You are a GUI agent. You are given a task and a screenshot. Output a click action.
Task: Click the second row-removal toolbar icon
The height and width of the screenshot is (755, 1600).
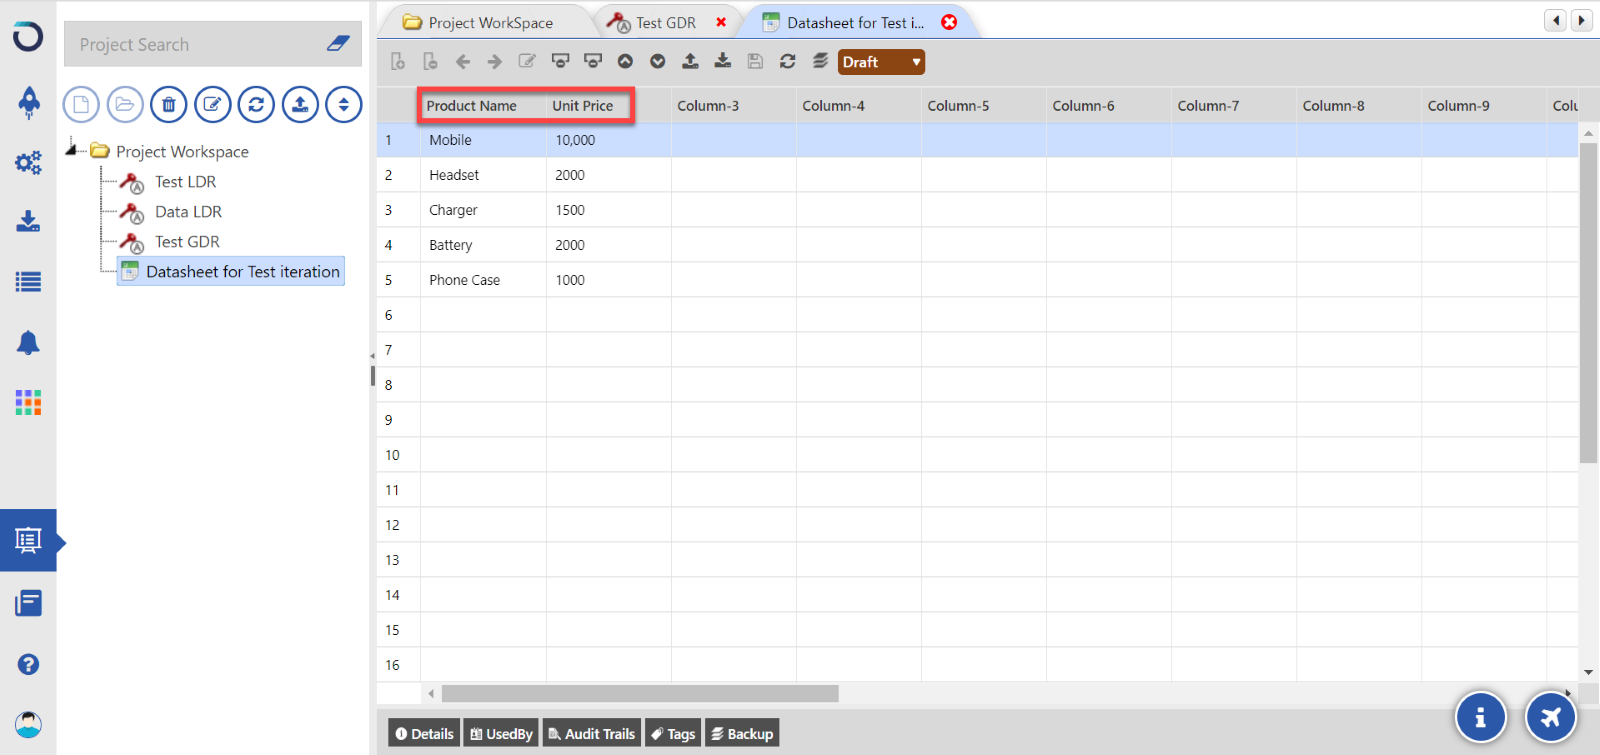(x=593, y=62)
